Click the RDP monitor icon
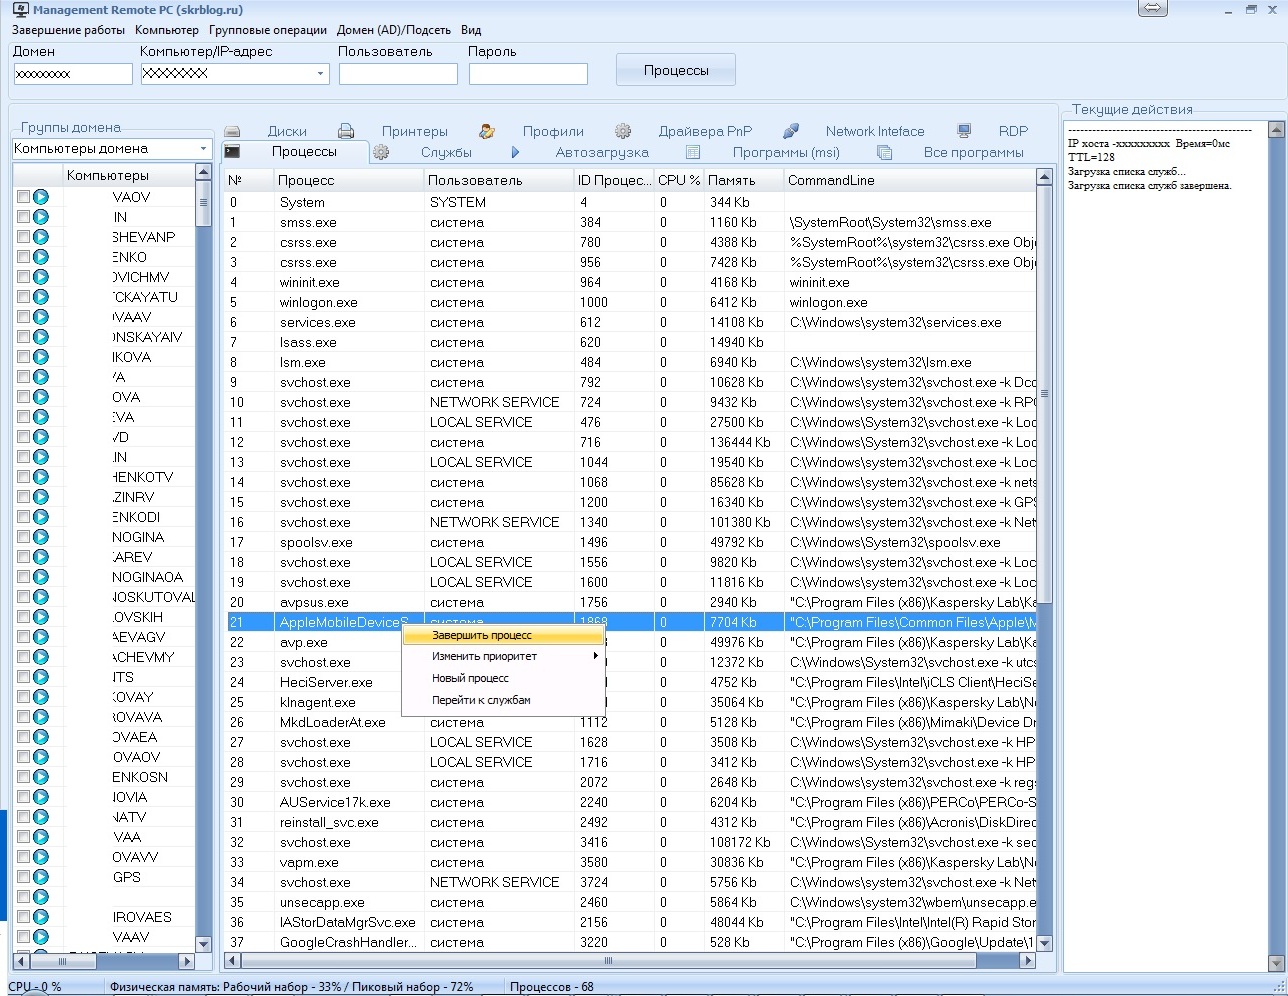Image resolution: width=1288 pixels, height=996 pixels. (x=964, y=131)
